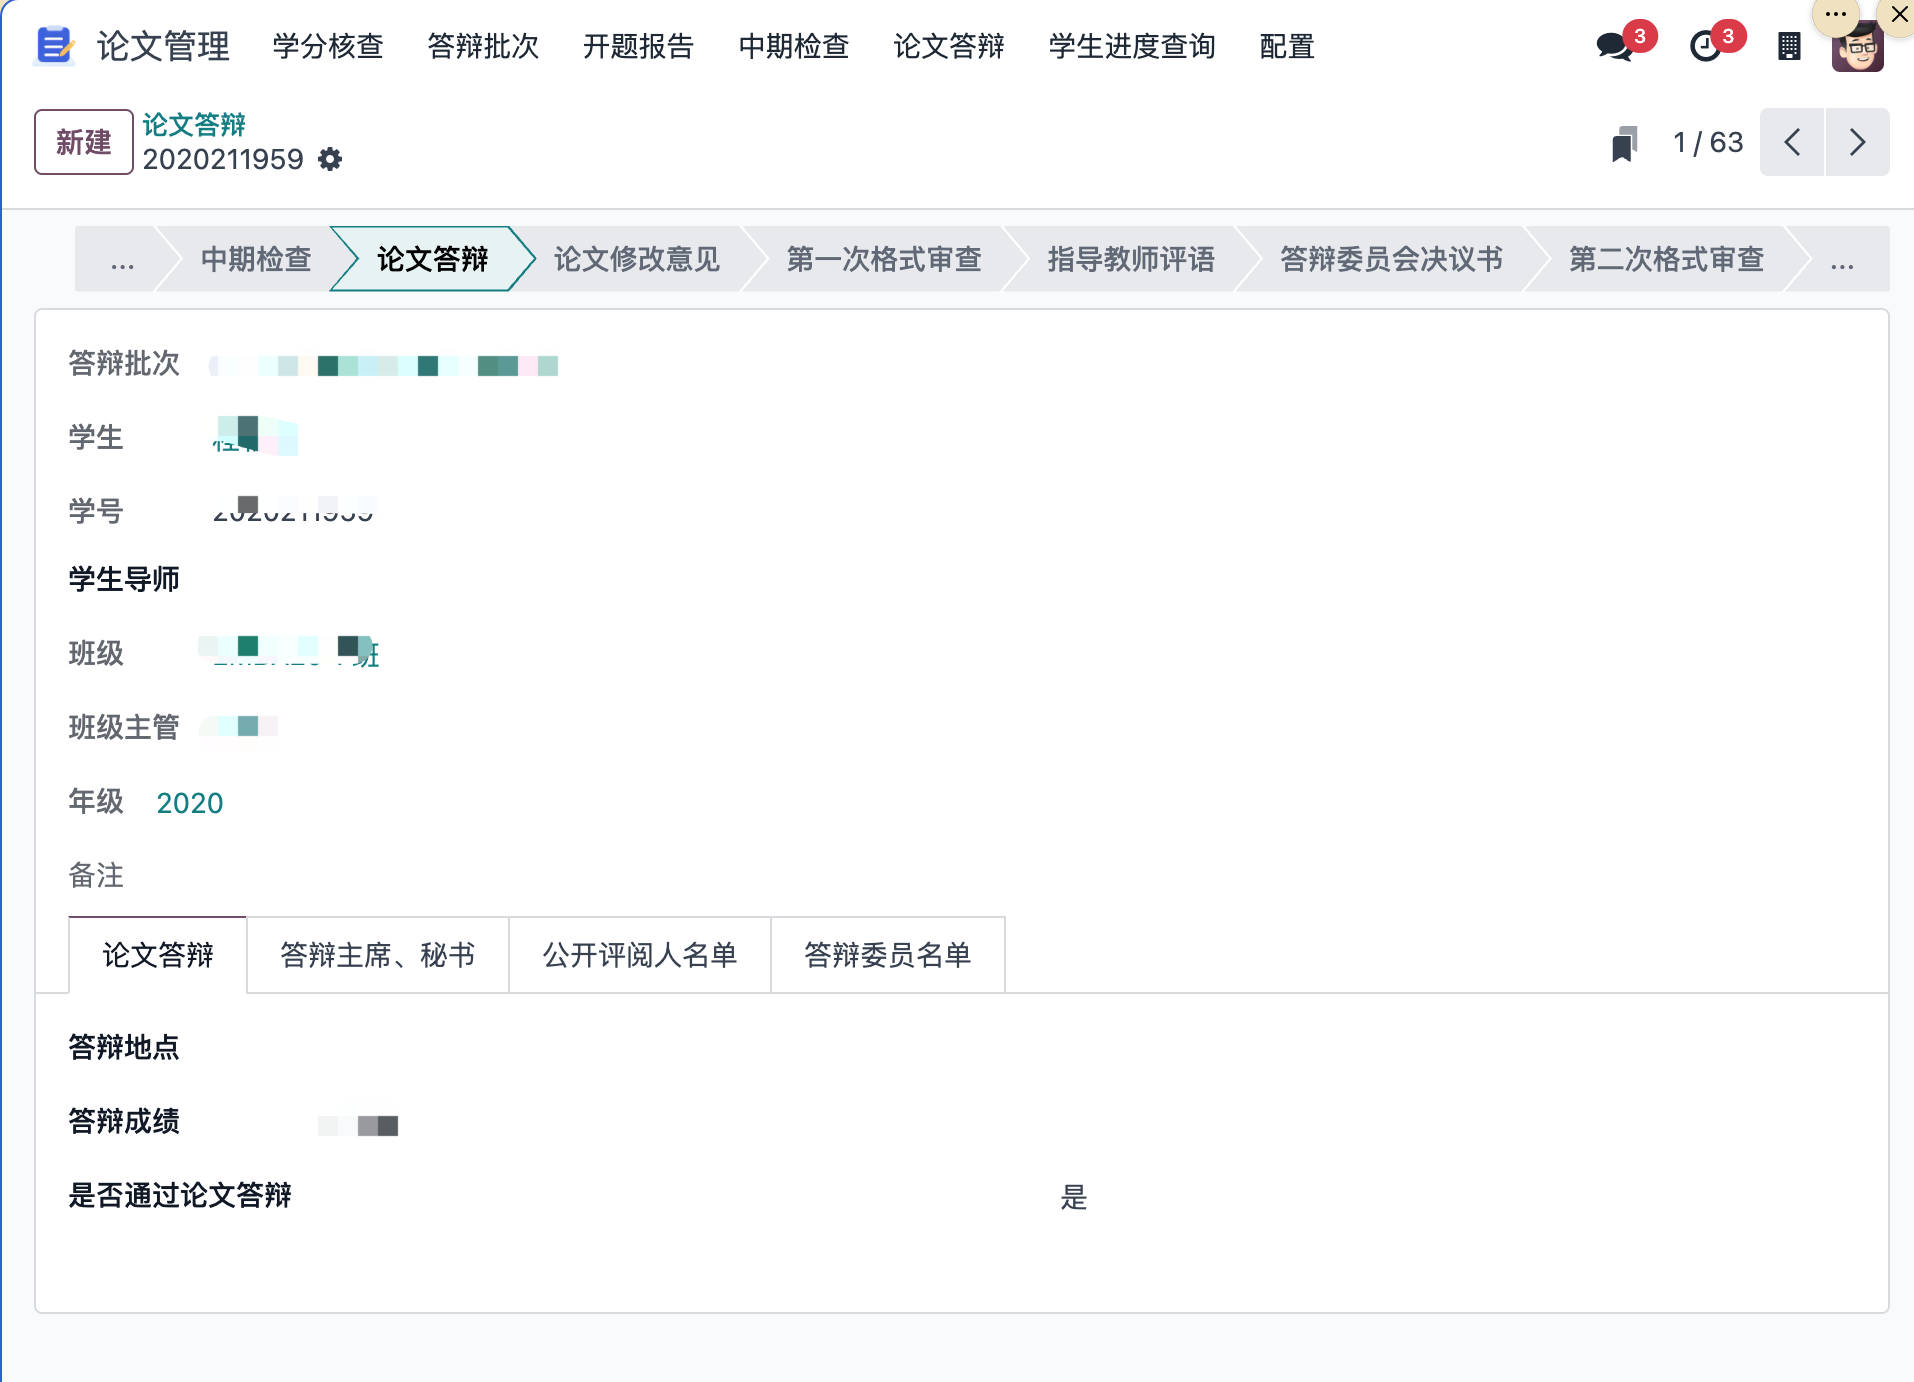This screenshot has height=1382, width=1914.
Task: Open the 学分核查 menu
Action: 328,47
